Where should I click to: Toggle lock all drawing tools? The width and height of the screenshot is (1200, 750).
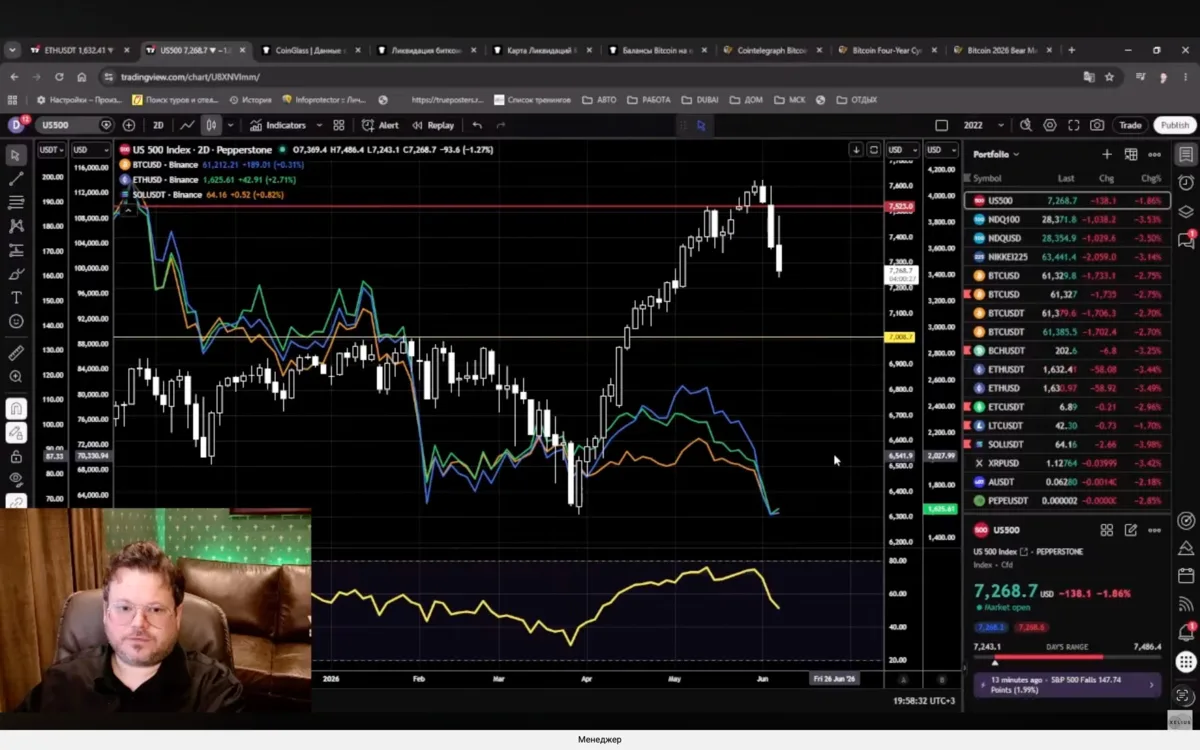click(x=16, y=457)
